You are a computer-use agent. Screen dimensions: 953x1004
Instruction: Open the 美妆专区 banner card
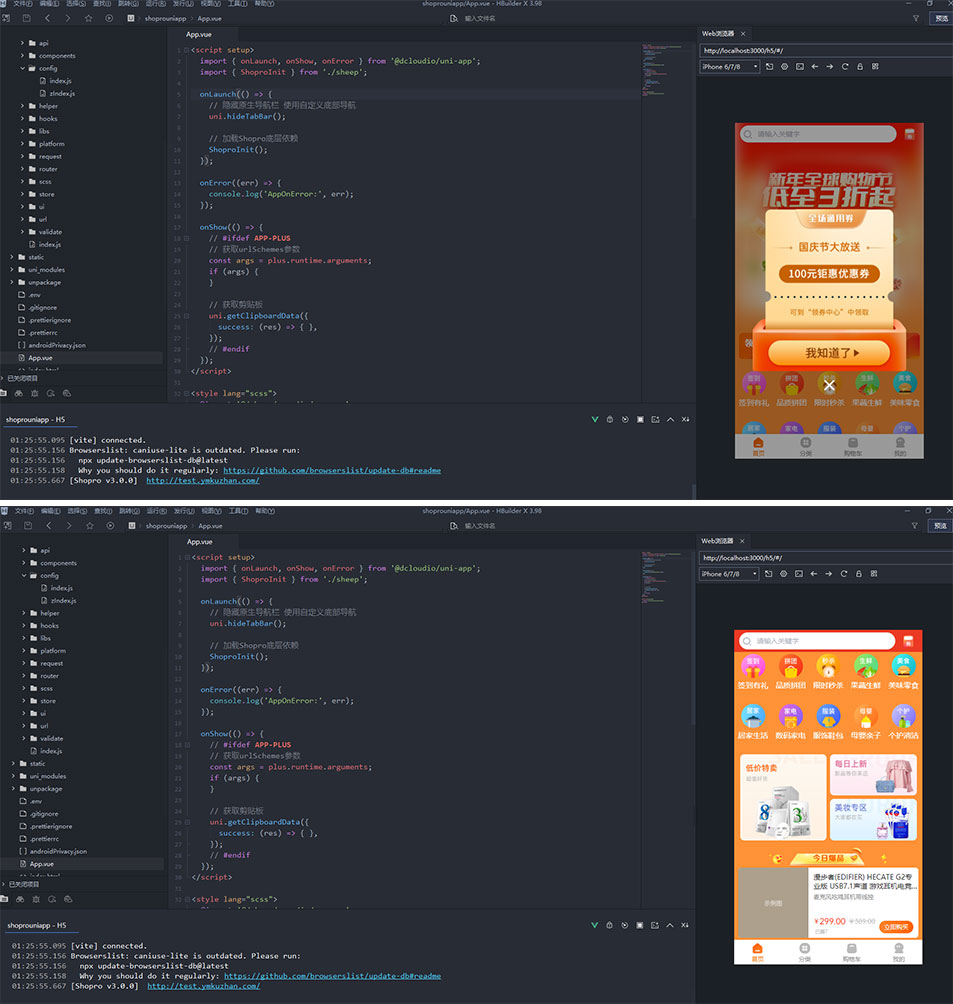873,819
